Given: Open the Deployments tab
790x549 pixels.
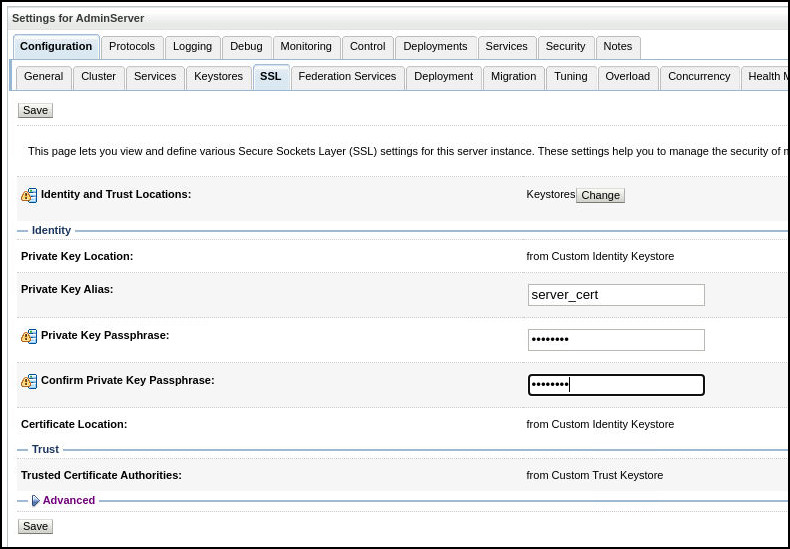Looking at the screenshot, I should tap(435, 46).
